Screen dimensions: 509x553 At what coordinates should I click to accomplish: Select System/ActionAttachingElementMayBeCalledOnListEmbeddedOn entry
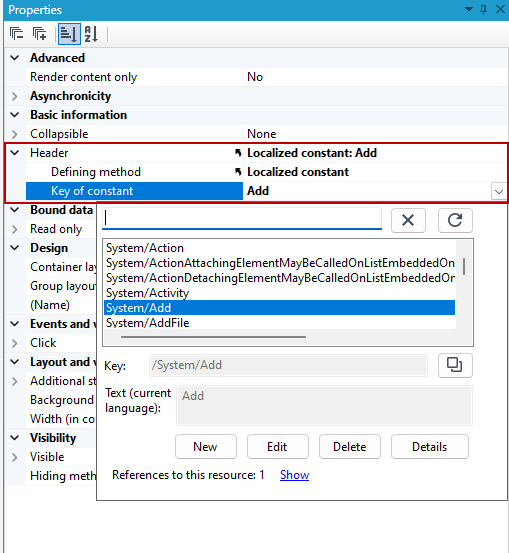coord(279,263)
